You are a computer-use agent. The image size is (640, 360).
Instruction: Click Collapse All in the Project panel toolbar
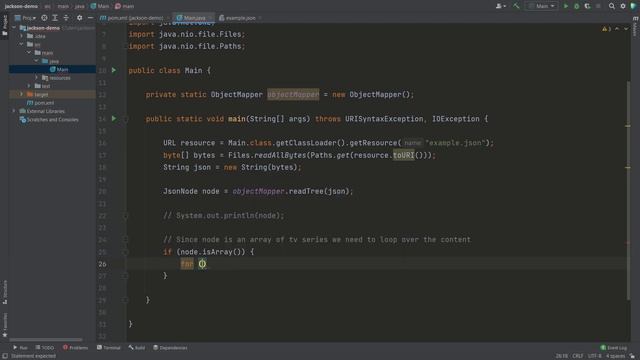tap(66, 18)
